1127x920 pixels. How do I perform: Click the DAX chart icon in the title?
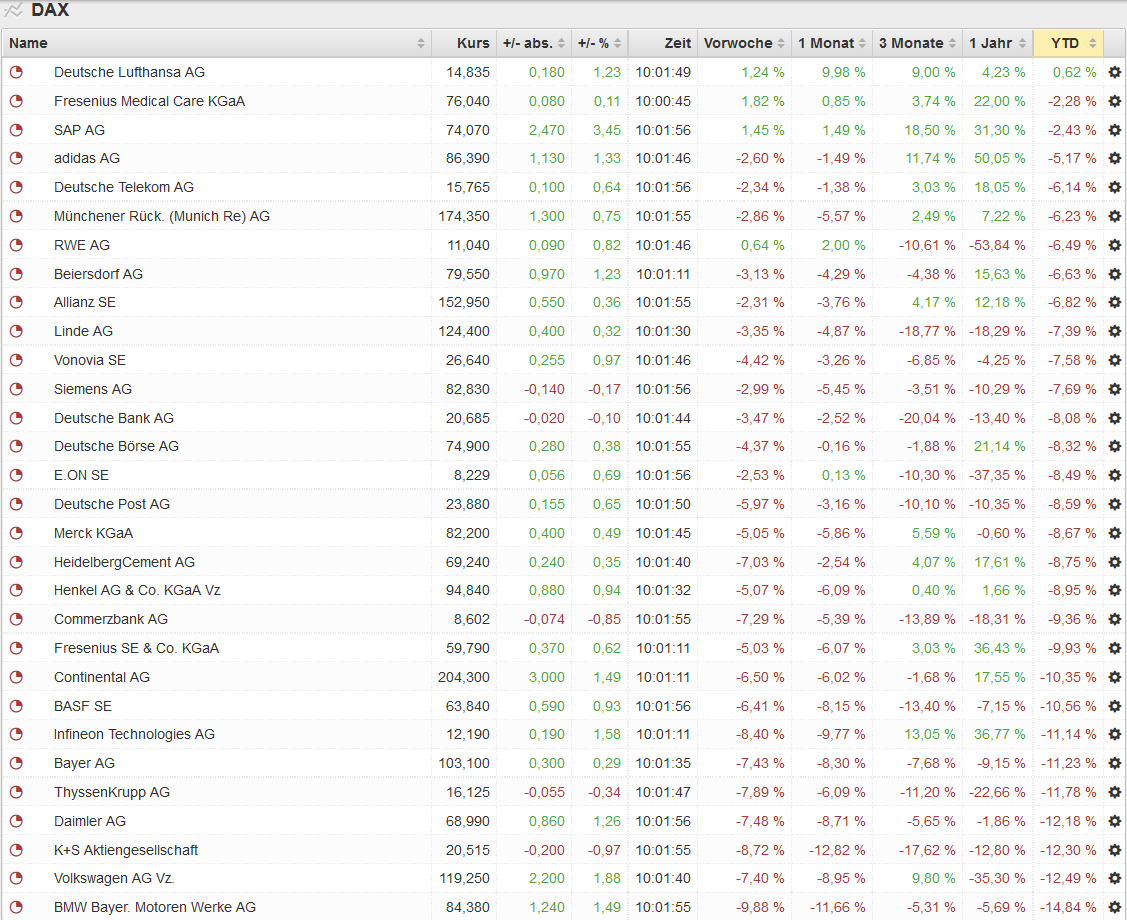tap(14, 11)
